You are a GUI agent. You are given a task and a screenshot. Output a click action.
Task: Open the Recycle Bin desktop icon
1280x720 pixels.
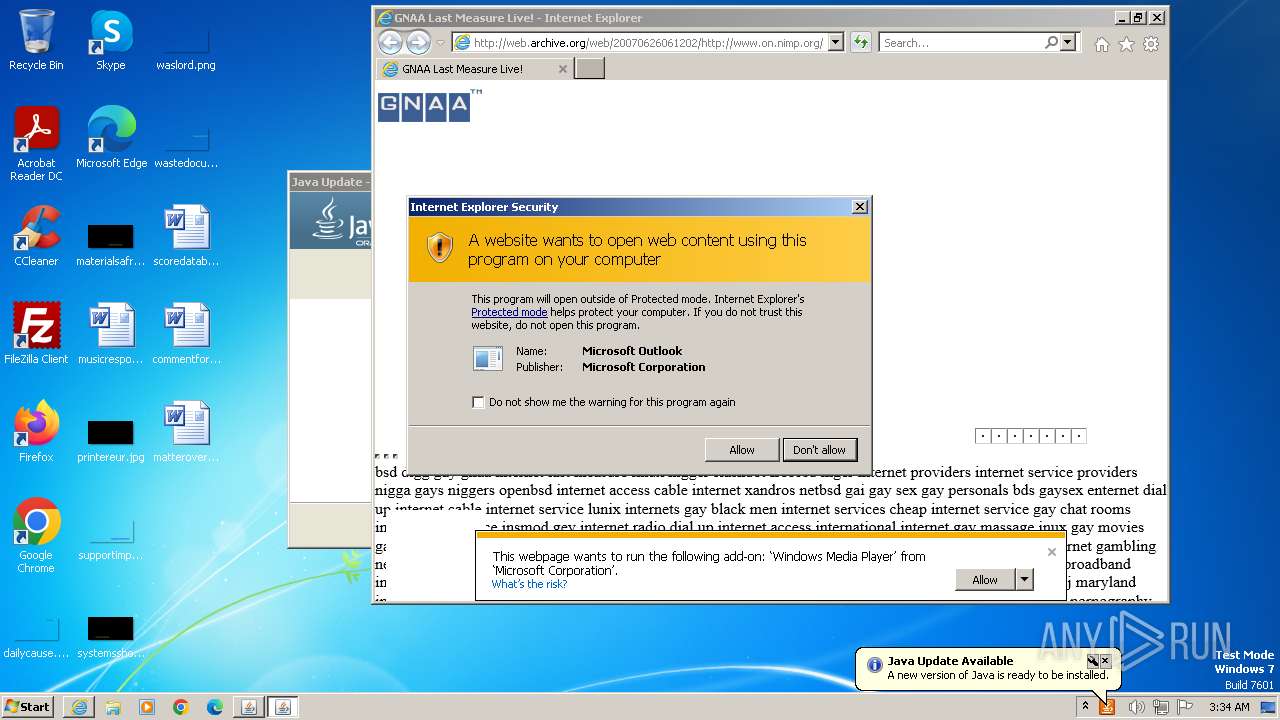tap(36, 41)
